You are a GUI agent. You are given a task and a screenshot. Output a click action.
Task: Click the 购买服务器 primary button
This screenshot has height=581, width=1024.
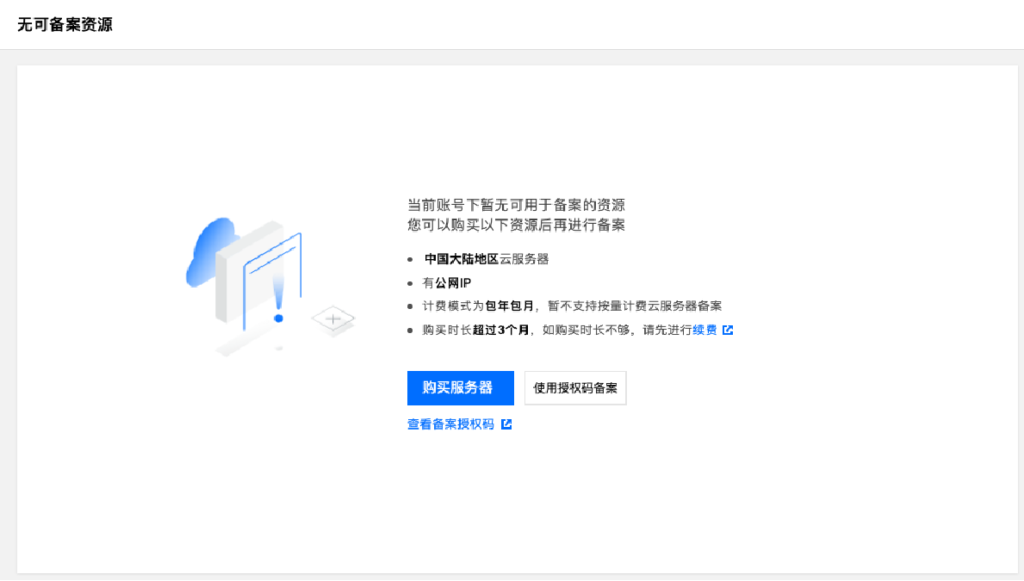coord(459,388)
